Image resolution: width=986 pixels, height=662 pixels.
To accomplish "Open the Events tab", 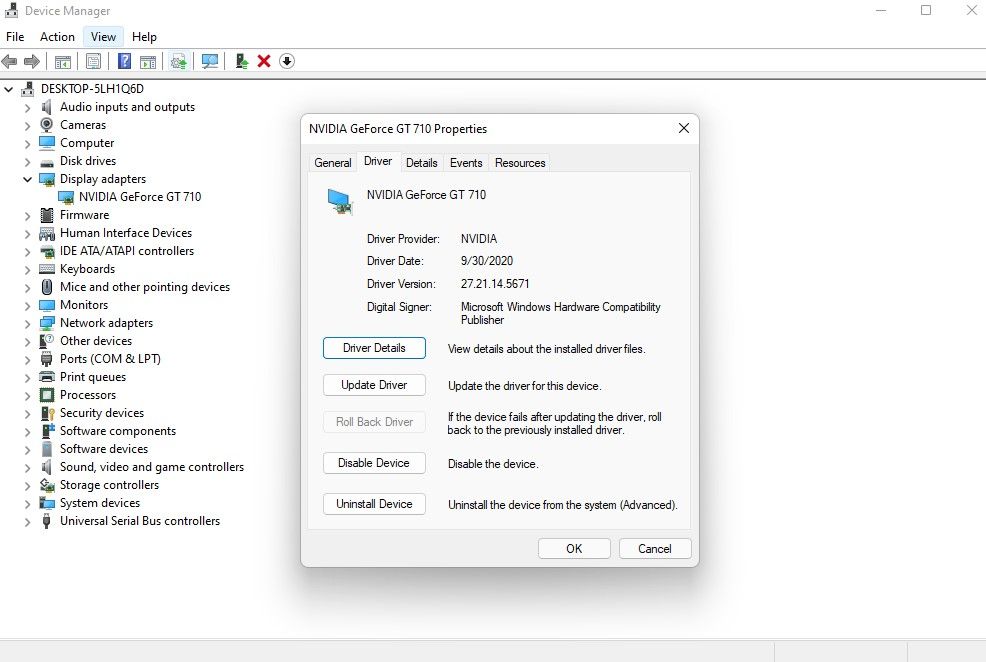I will click(x=466, y=163).
